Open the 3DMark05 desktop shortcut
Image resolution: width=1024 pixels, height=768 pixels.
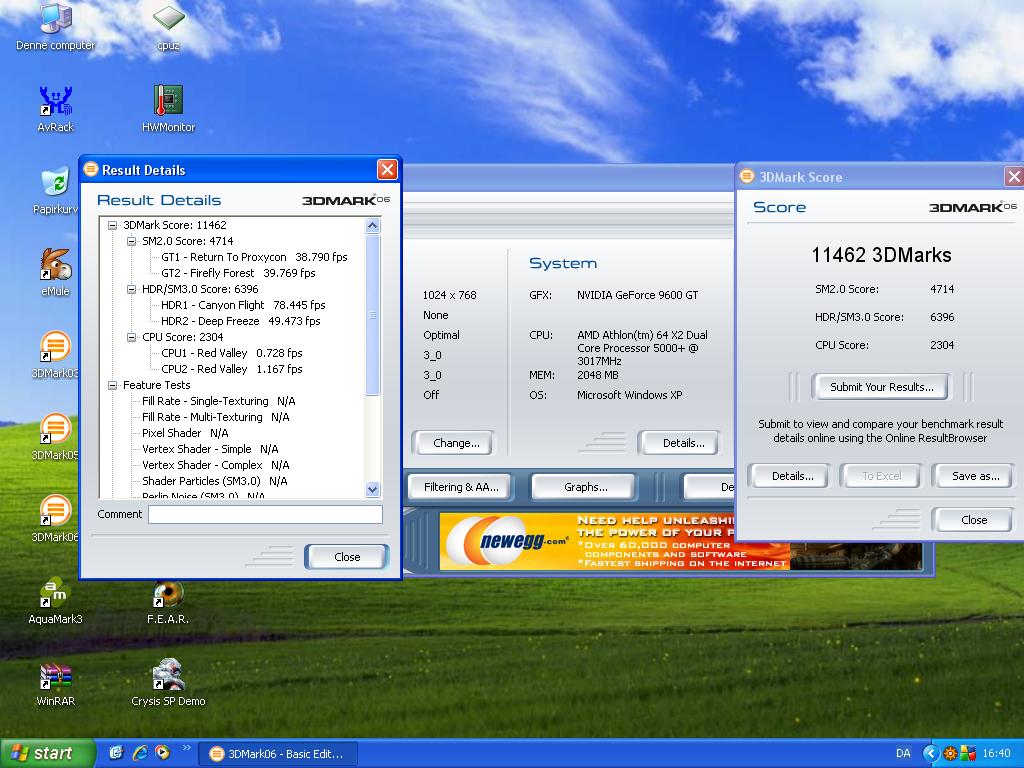pyautogui.click(x=56, y=436)
